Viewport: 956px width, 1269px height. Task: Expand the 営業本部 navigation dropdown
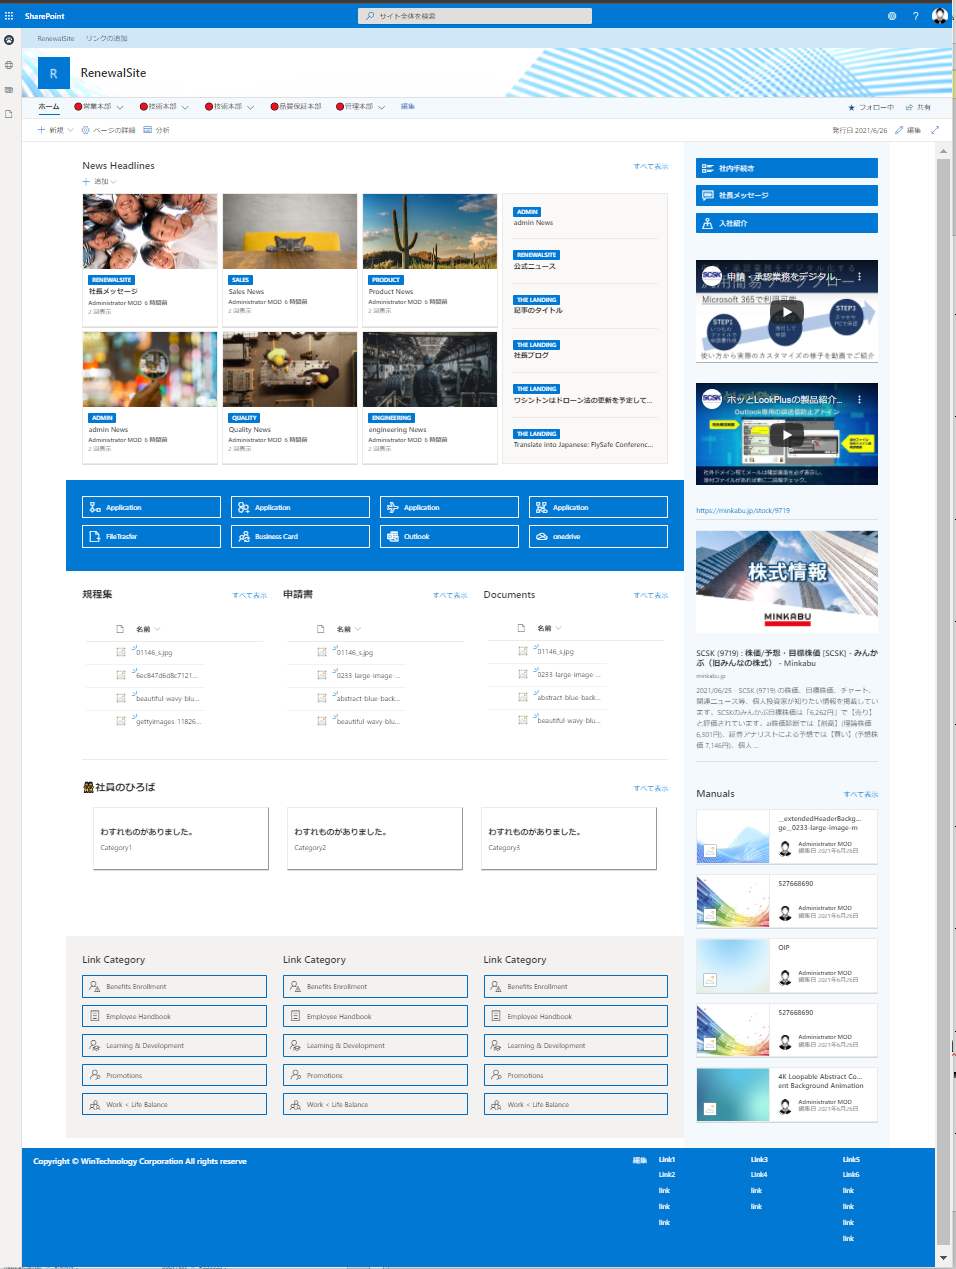coord(120,107)
